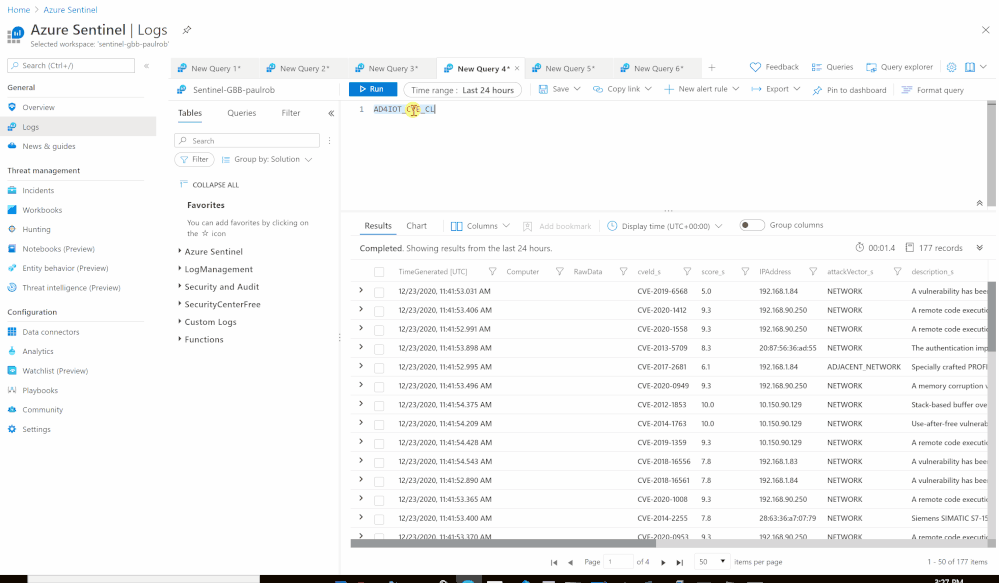Change items per page dropdown
999x583 pixels.
point(712,562)
